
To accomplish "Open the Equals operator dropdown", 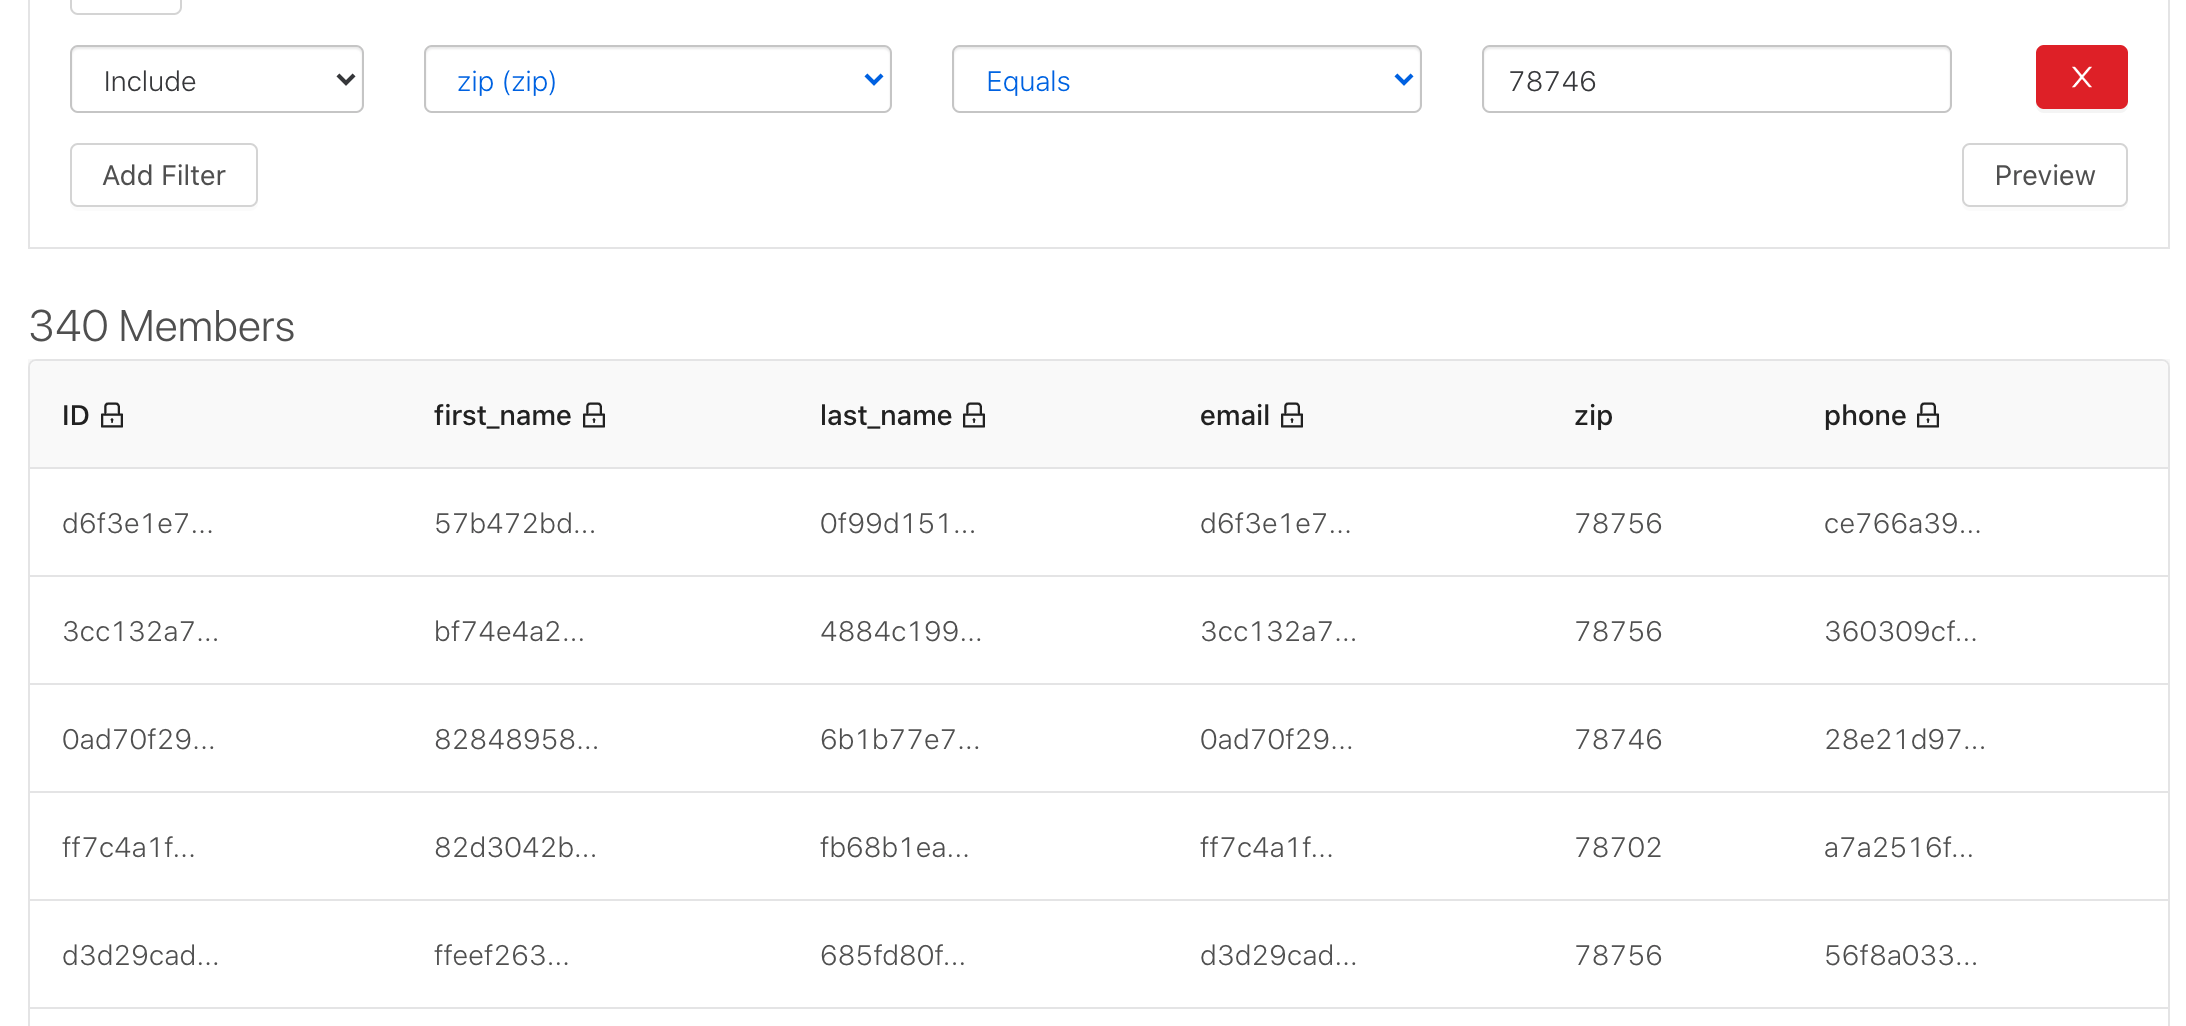I will point(1186,80).
